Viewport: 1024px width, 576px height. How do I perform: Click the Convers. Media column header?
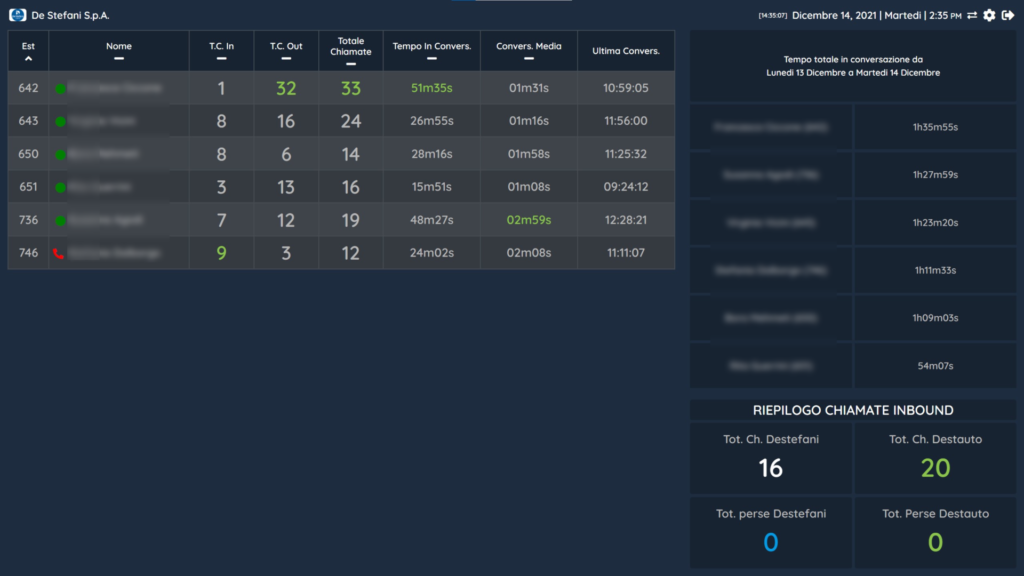(x=529, y=47)
